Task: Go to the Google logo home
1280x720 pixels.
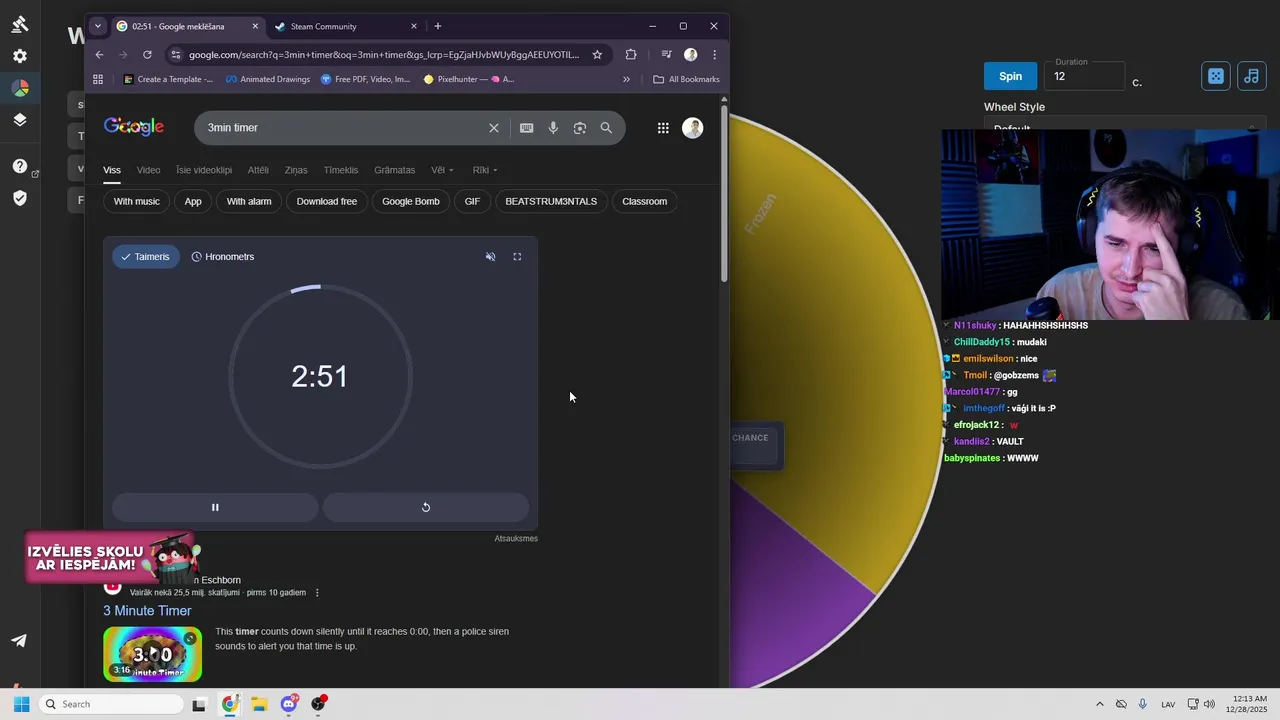Action: [134, 127]
